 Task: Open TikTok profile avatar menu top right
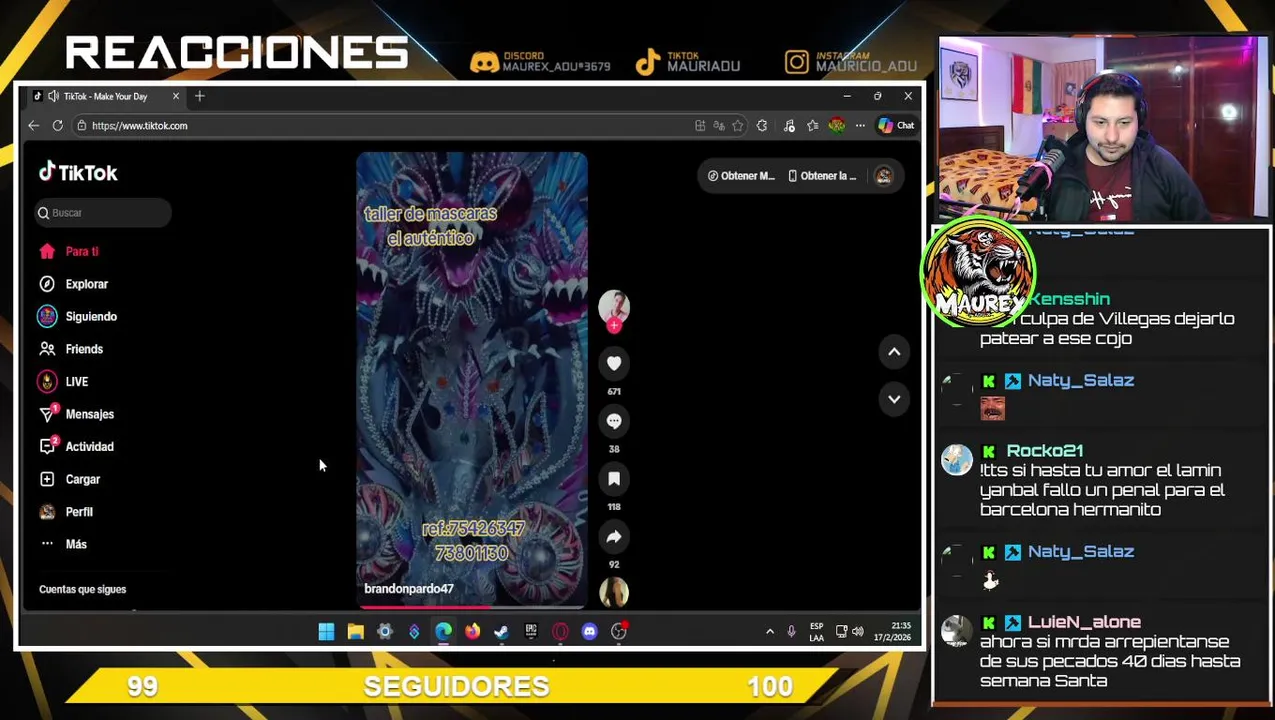pyautogui.click(x=884, y=176)
